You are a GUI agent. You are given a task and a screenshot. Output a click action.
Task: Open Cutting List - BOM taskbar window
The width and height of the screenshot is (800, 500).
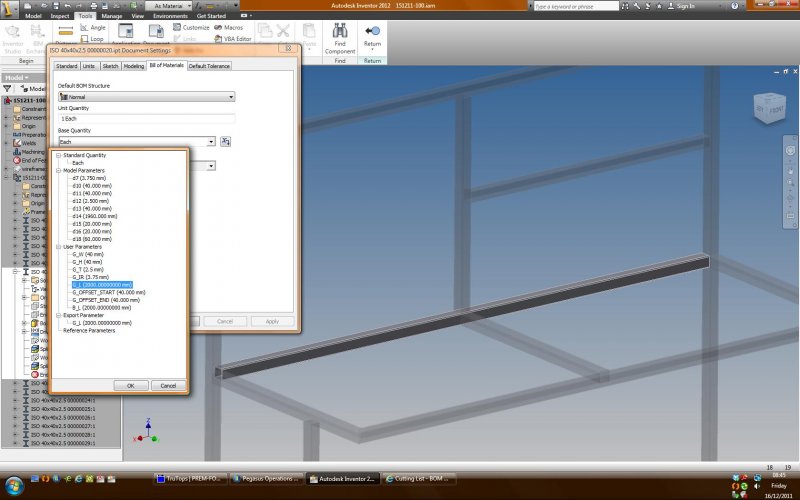pos(418,479)
